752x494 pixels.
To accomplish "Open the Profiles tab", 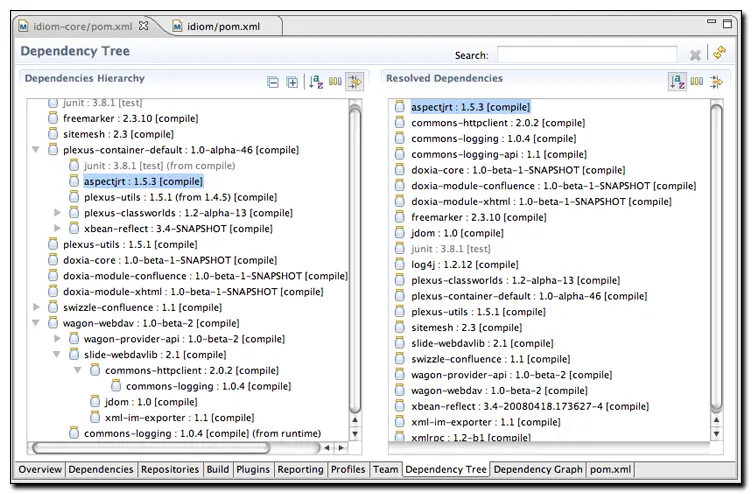I will click(x=348, y=470).
